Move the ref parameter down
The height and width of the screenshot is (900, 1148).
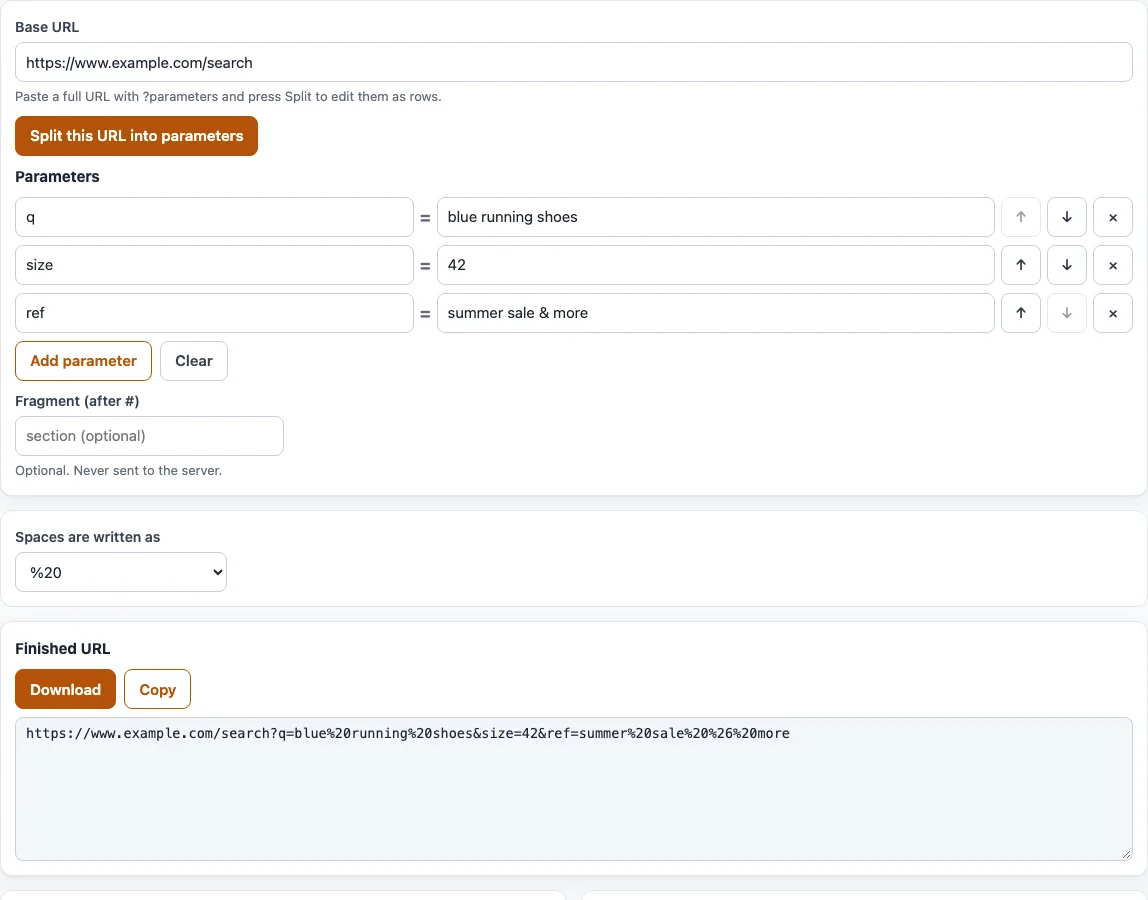click(1067, 313)
